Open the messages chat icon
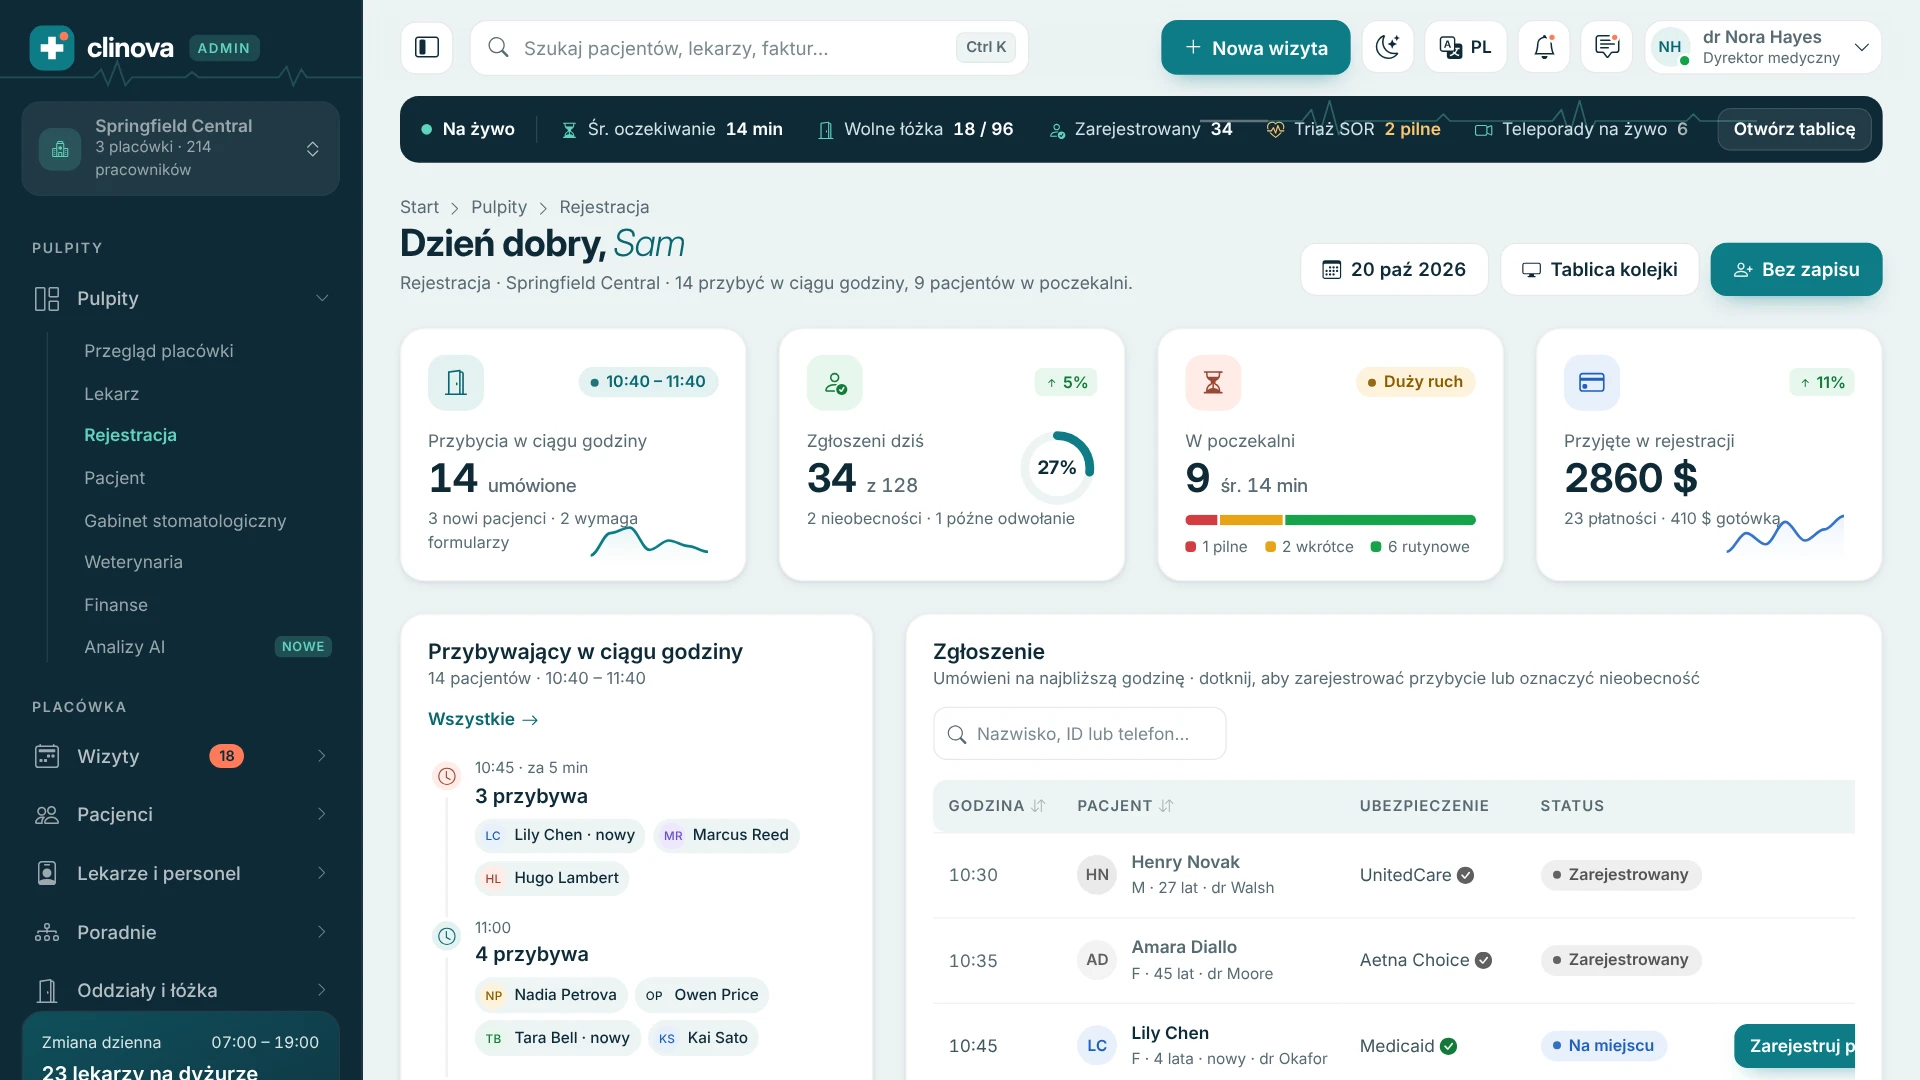1920x1080 pixels. tap(1607, 47)
